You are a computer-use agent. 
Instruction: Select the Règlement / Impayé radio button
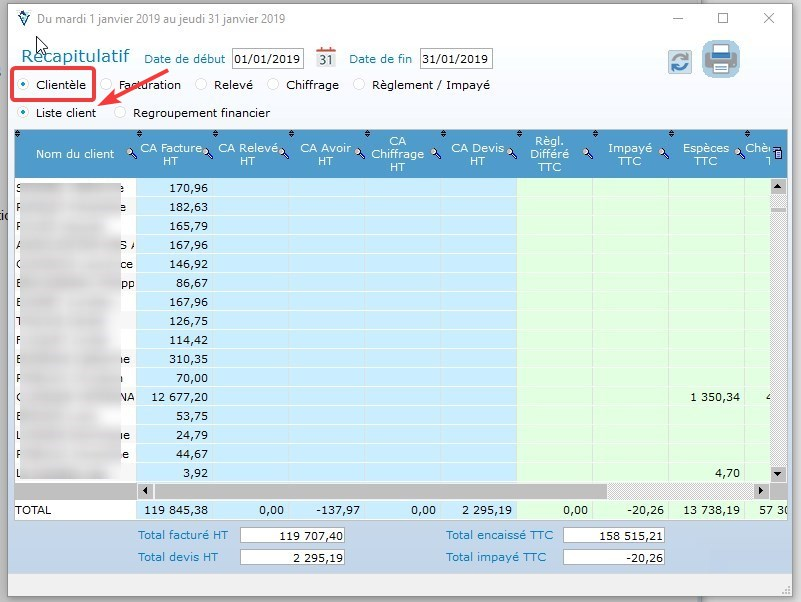tap(359, 84)
